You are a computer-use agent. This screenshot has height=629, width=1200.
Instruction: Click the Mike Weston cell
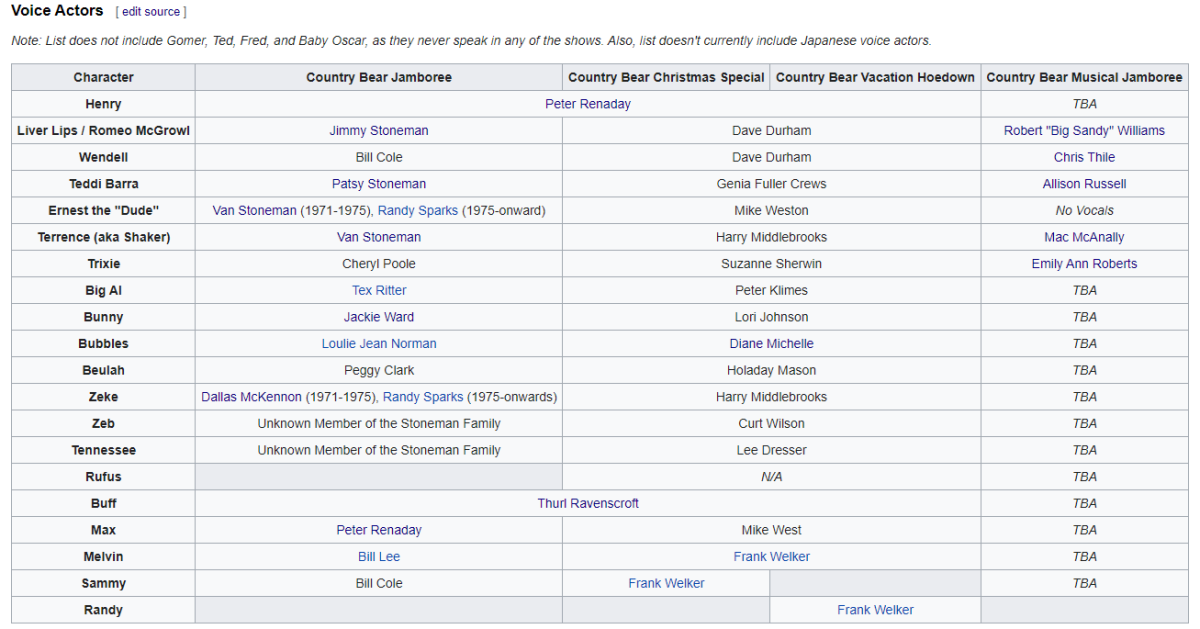click(x=771, y=211)
